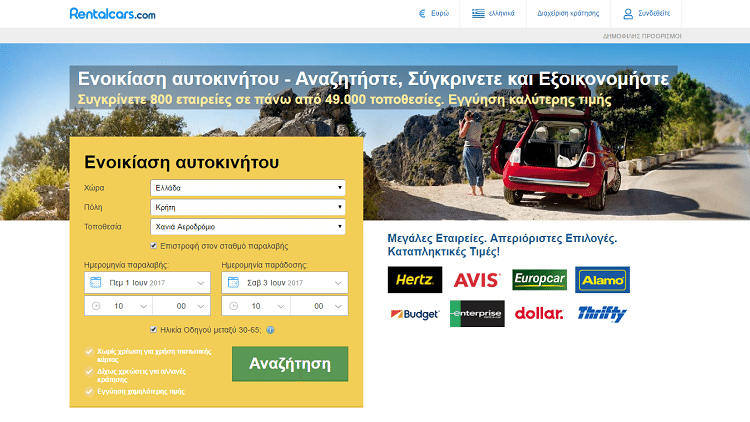Open the Ευρώ currency menu
This screenshot has width=750, height=422.
[x=434, y=13]
